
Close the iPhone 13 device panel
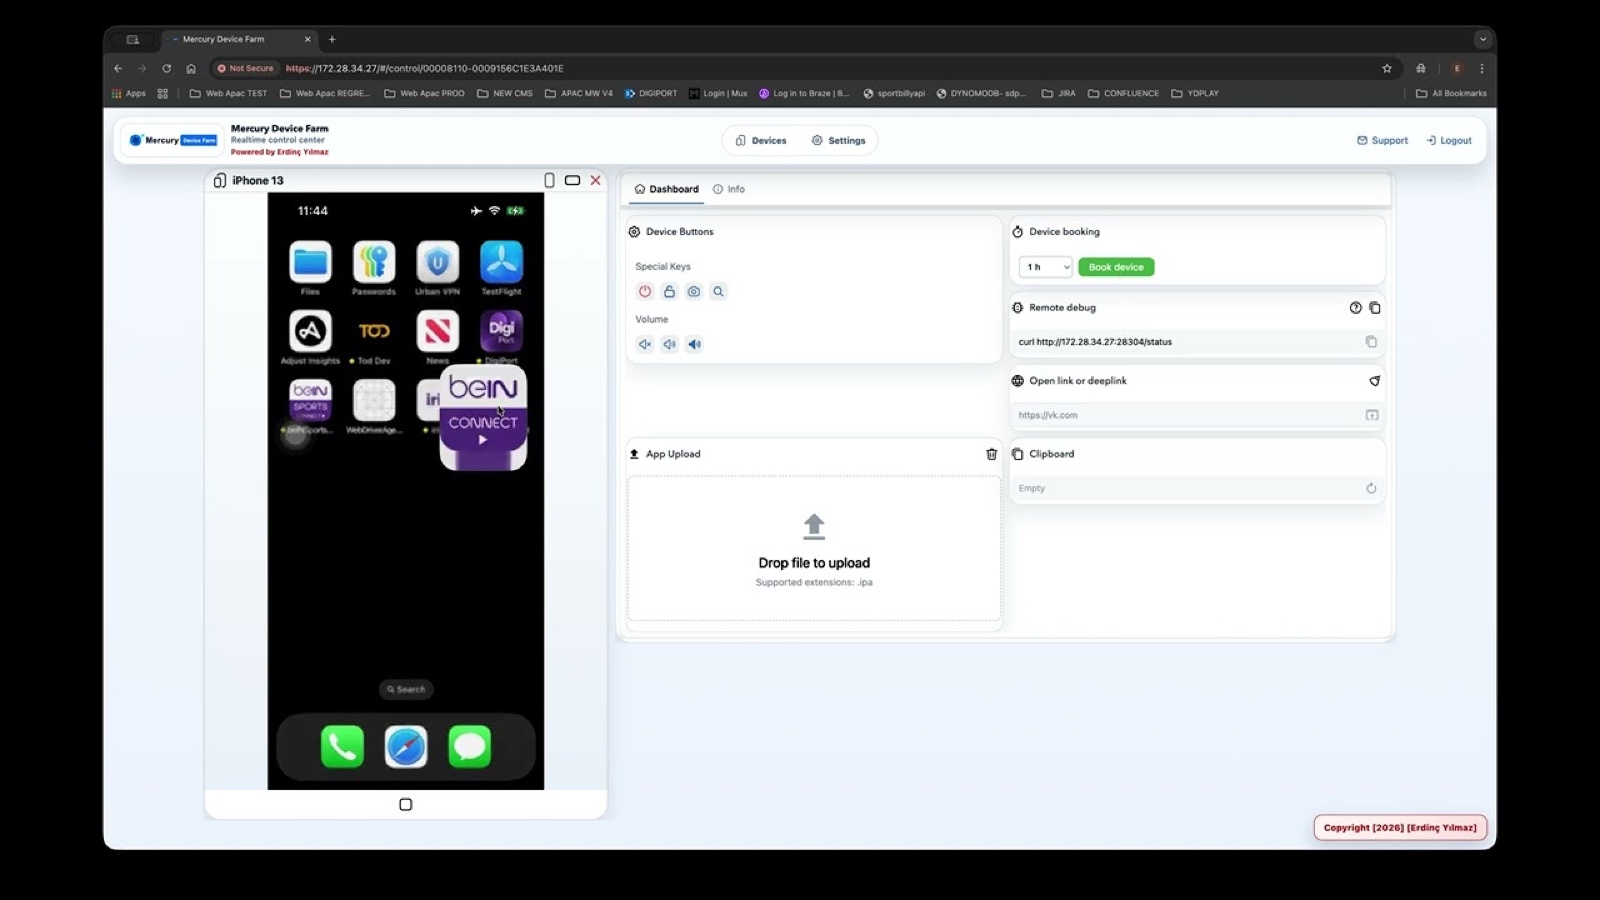coord(596,180)
